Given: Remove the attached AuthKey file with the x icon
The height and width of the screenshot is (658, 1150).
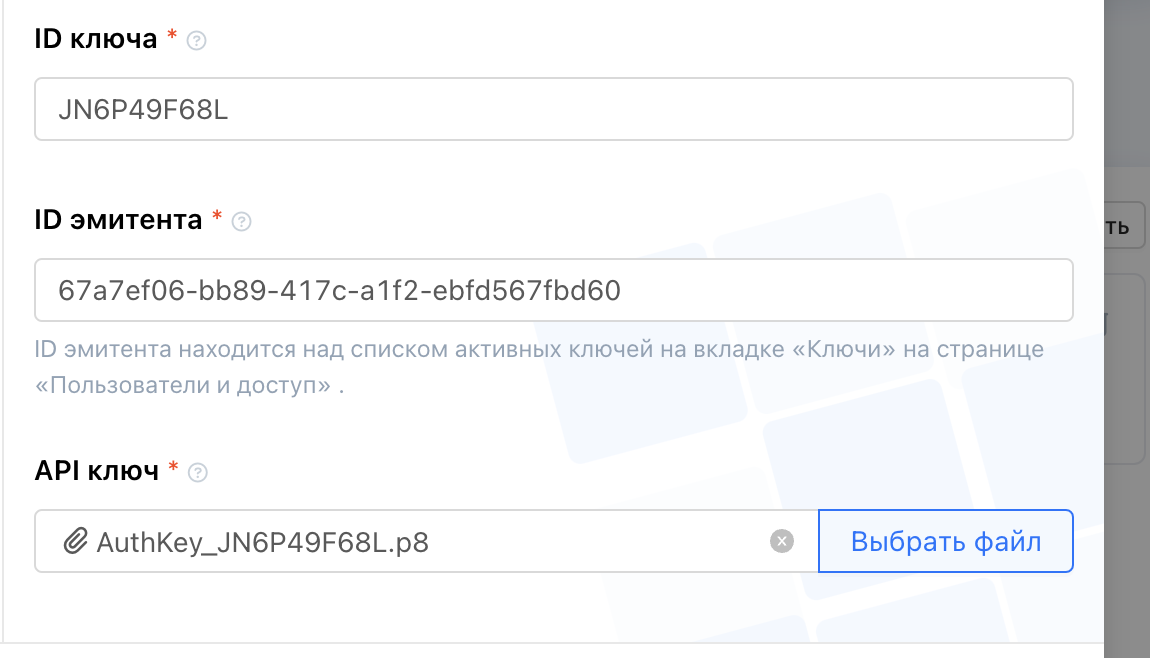Looking at the screenshot, I should pyautogui.click(x=782, y=541).
